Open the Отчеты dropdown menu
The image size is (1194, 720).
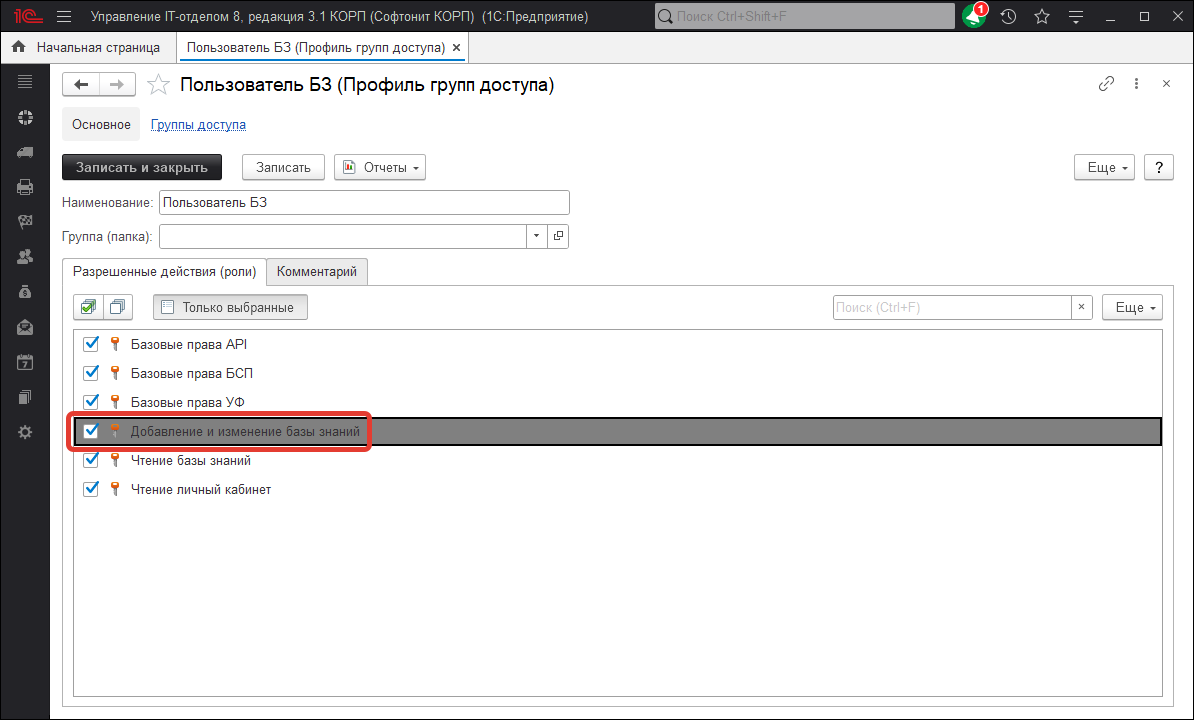380,167
